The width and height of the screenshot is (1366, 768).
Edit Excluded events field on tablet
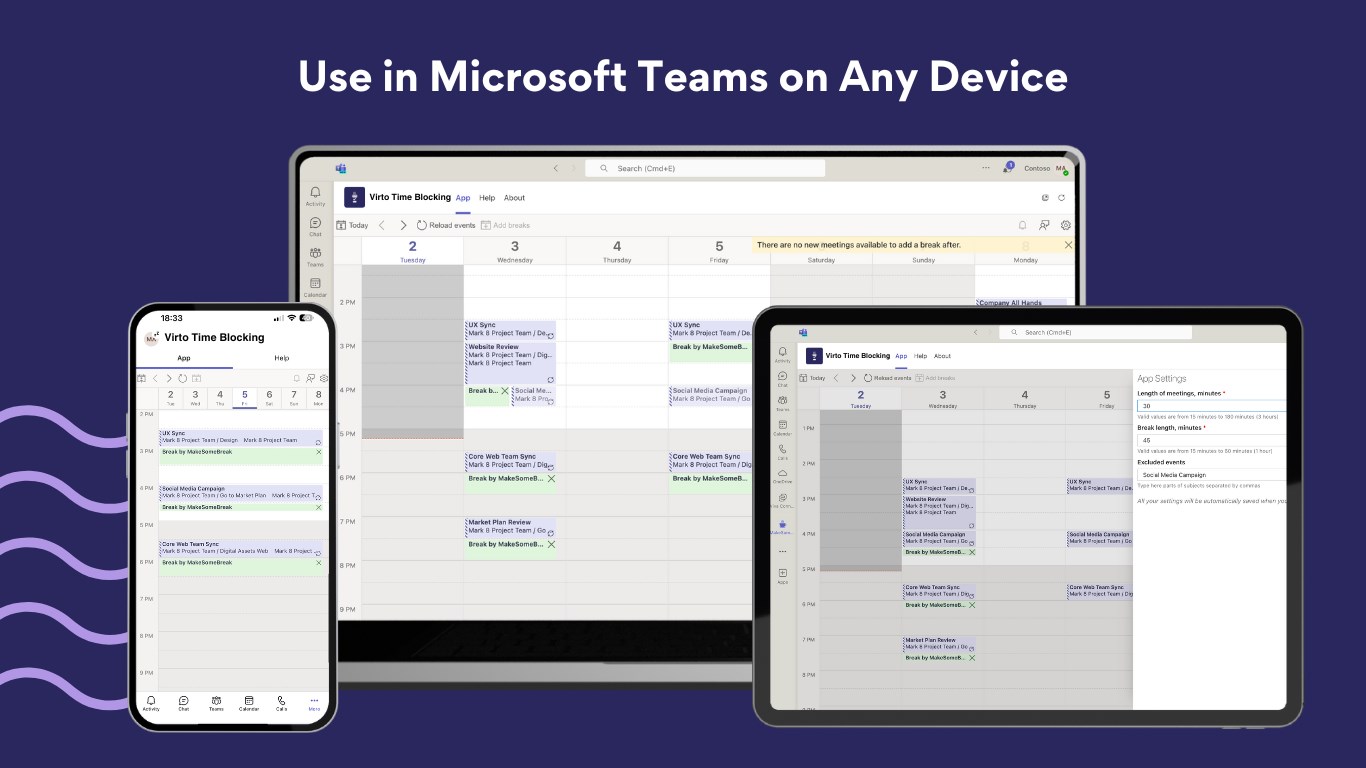click(1211, 475)
